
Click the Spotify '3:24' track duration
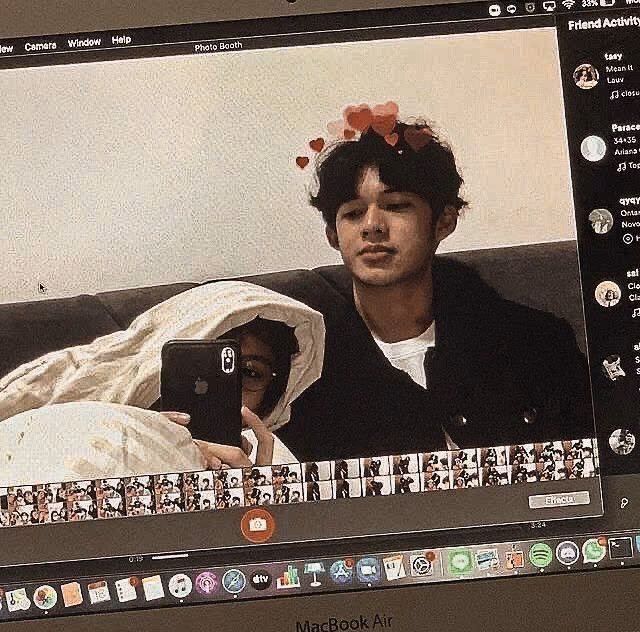538,525
